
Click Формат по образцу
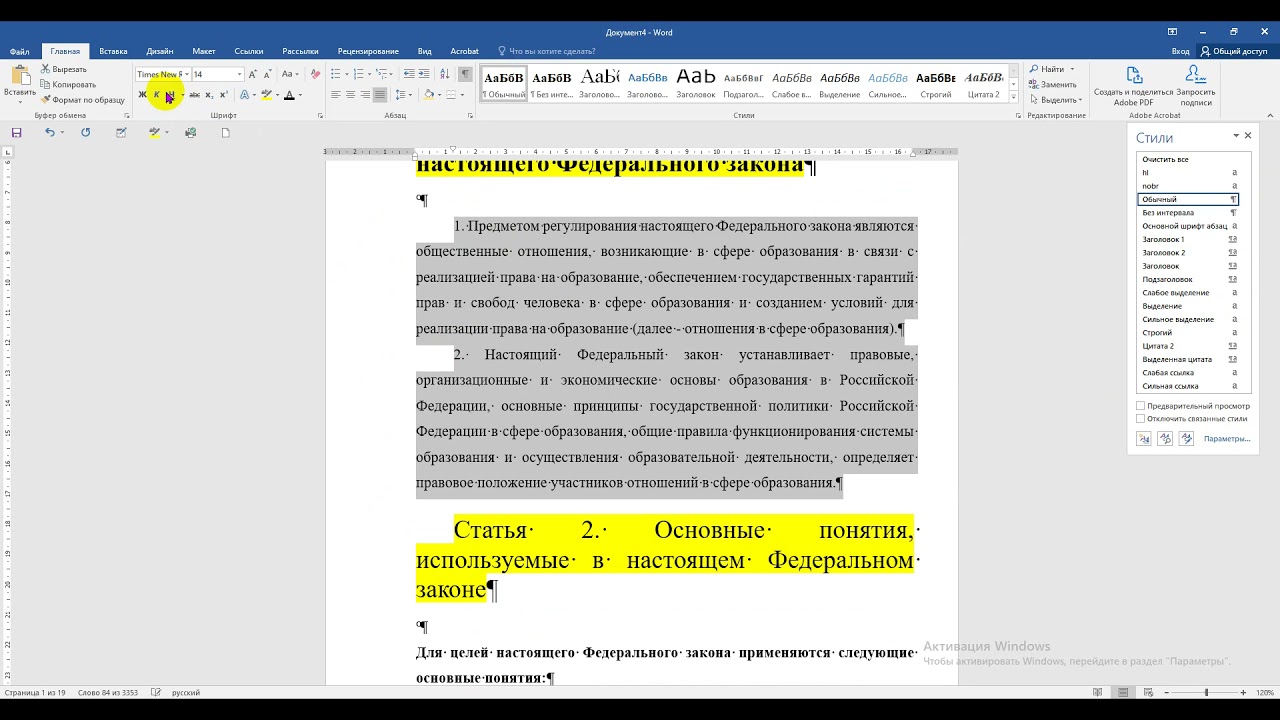tap(83, 100)
